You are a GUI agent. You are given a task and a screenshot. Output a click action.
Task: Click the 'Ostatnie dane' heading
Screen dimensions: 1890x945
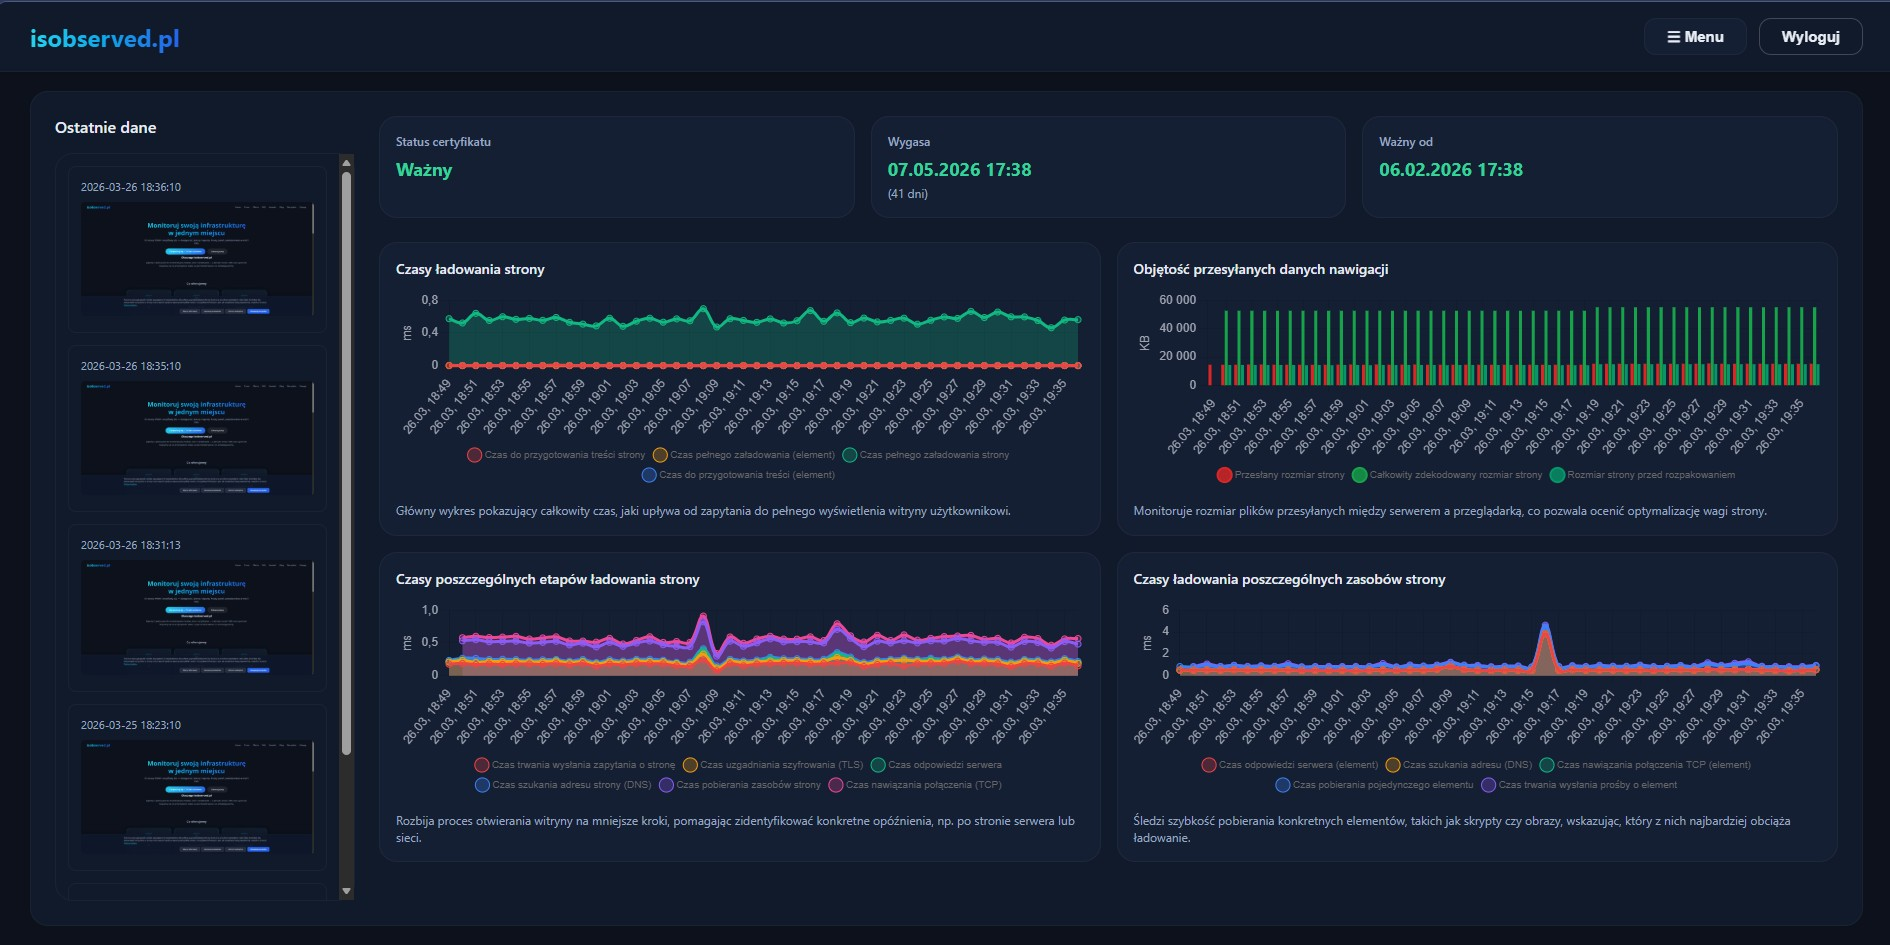pyautogui.click(x=106, y=128)
